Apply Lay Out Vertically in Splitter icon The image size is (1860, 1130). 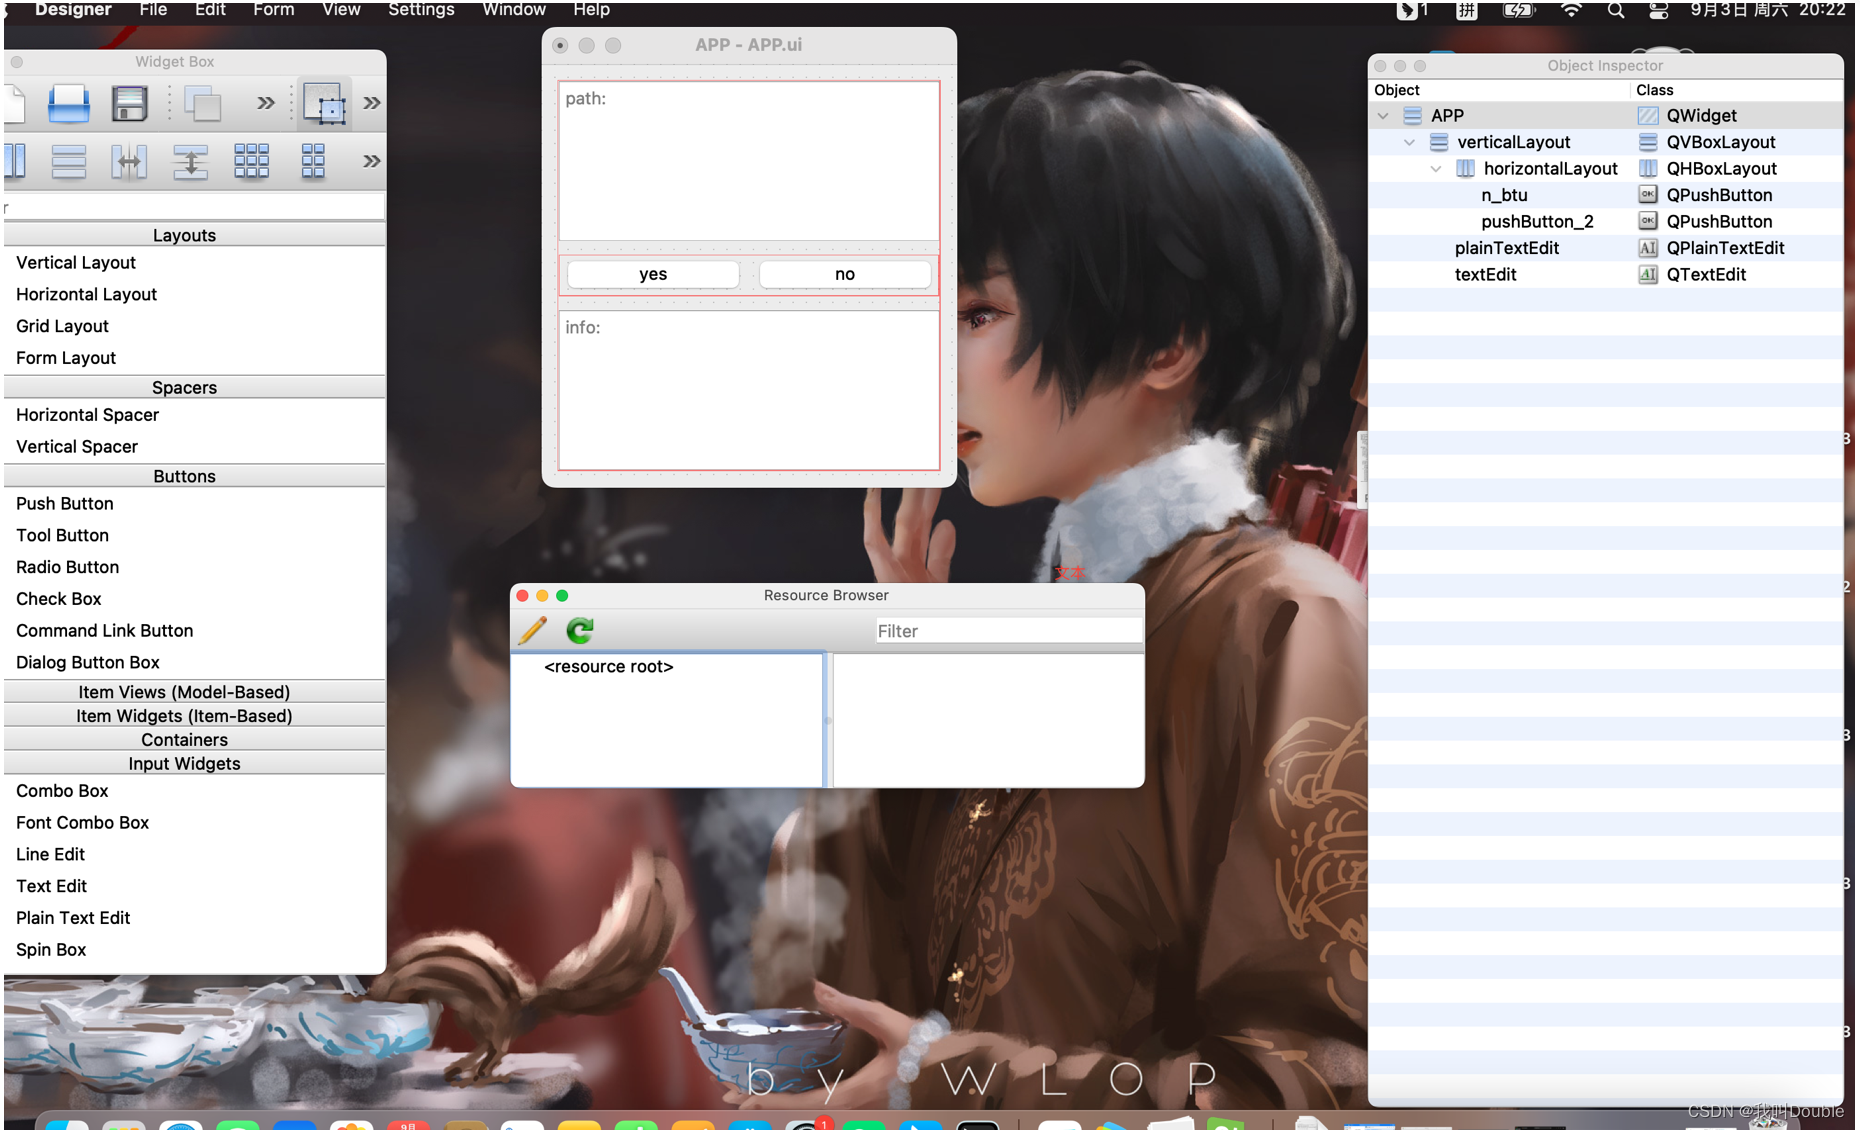pyautogui.click(x=190, y=161)
